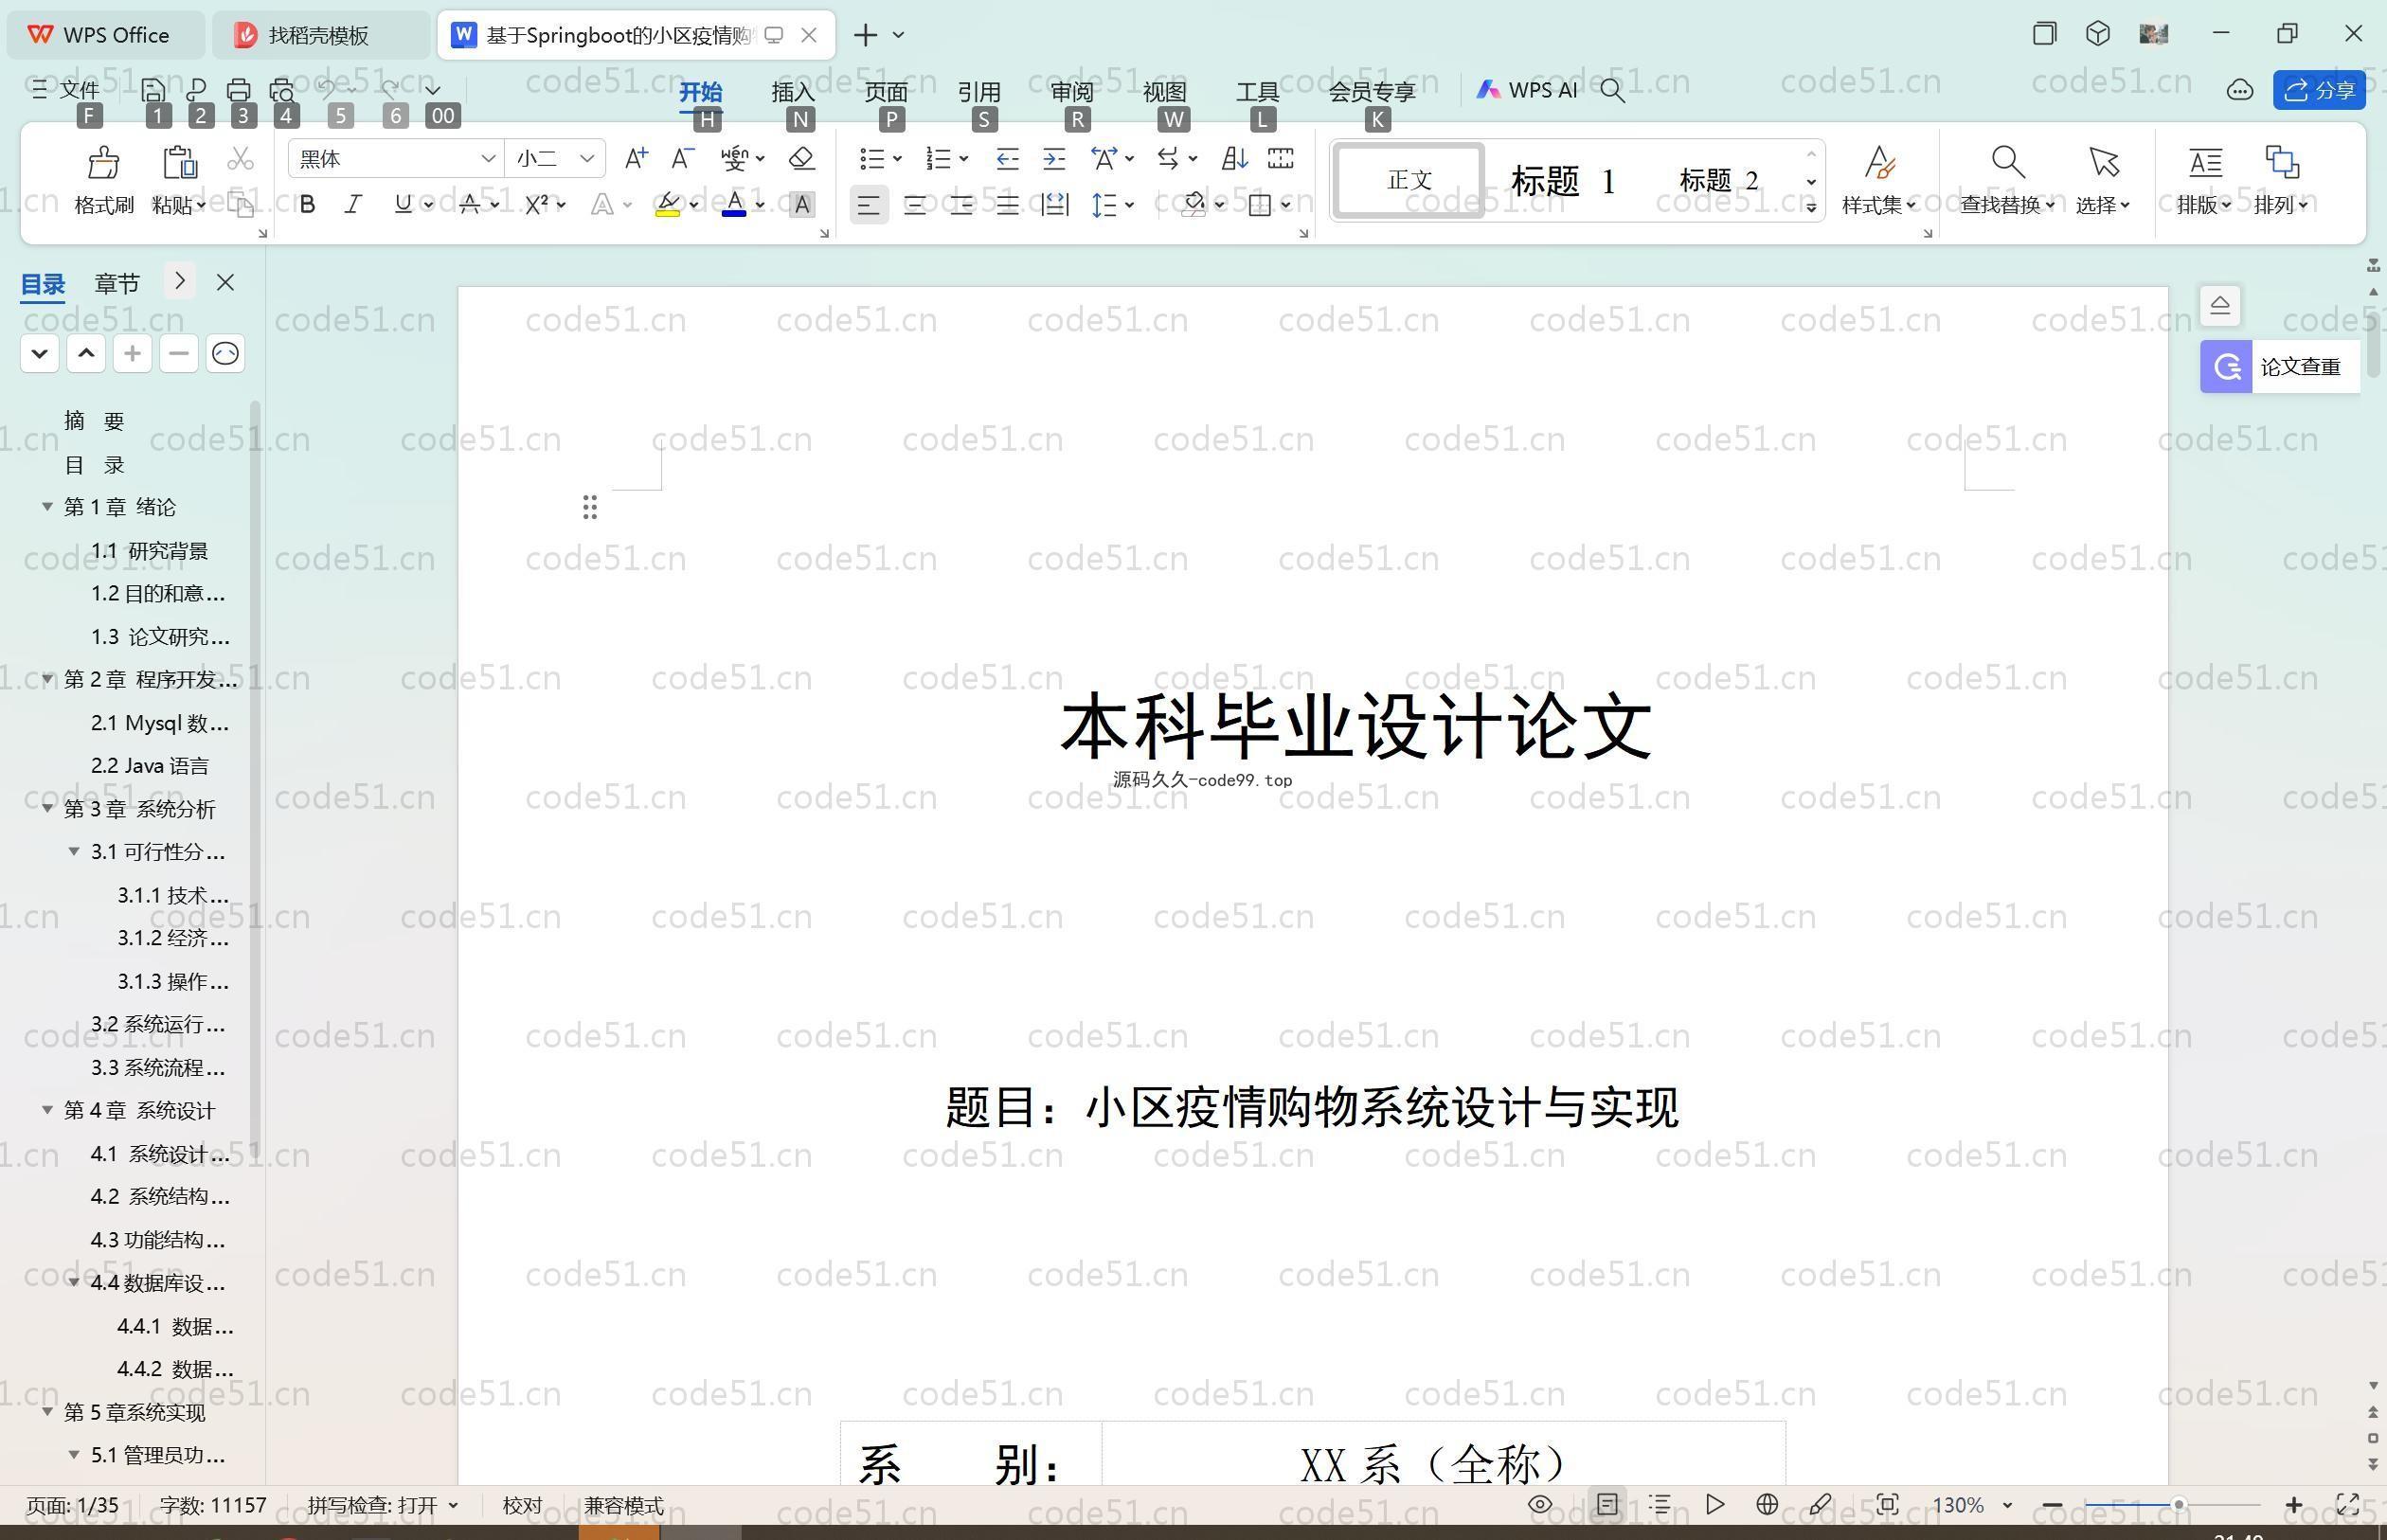Toggle left text alignment

coord(868,206)
